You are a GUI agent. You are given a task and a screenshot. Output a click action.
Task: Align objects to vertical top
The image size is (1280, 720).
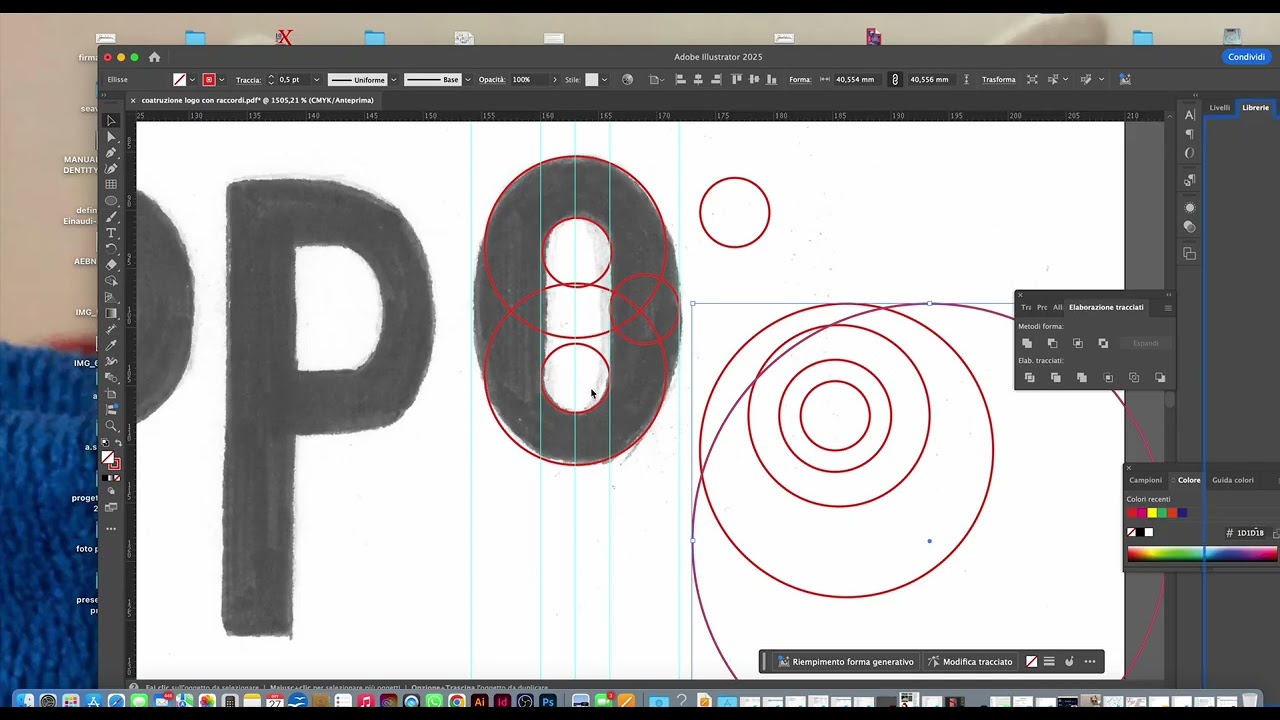coord(737,79)
